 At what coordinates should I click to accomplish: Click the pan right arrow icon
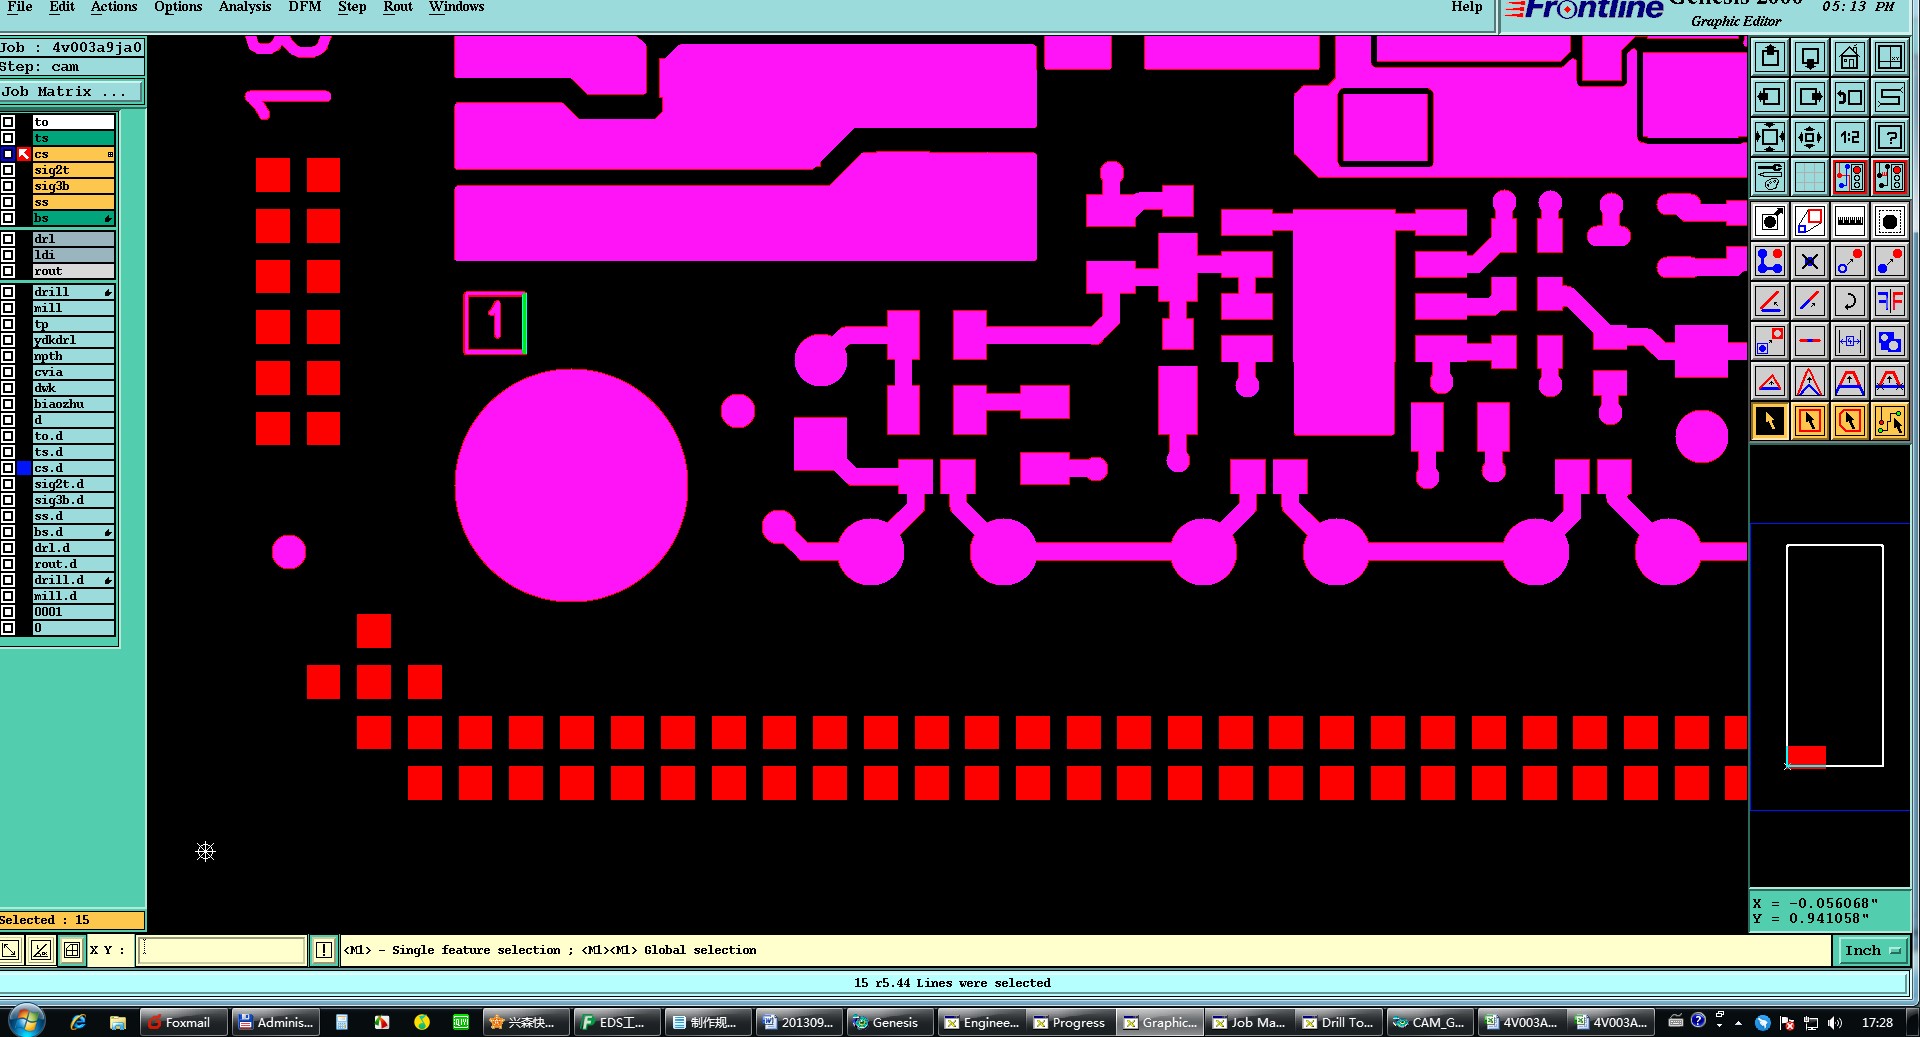tap(1810, 97)
